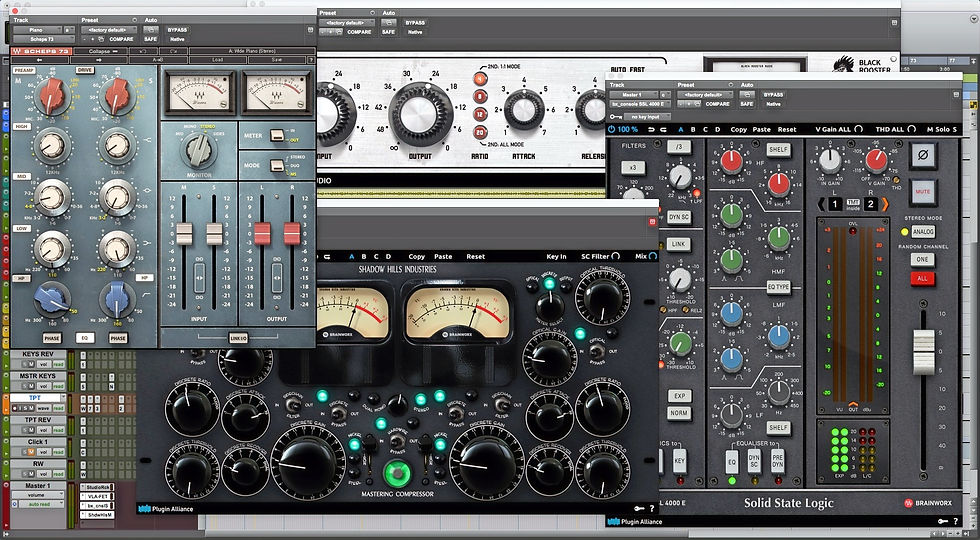Click the MSTR KEYS track name
The image size is (980, 540).
point(39,376)
